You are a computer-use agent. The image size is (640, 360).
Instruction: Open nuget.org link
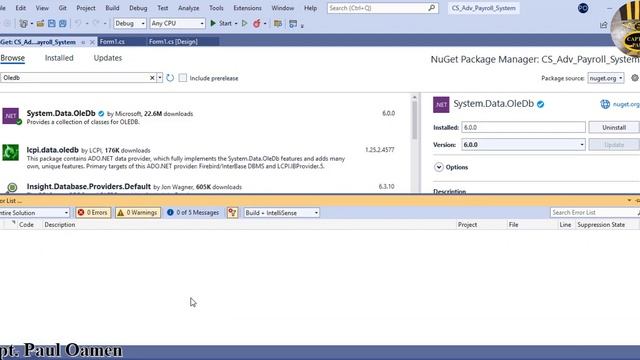tap(626, 104)
